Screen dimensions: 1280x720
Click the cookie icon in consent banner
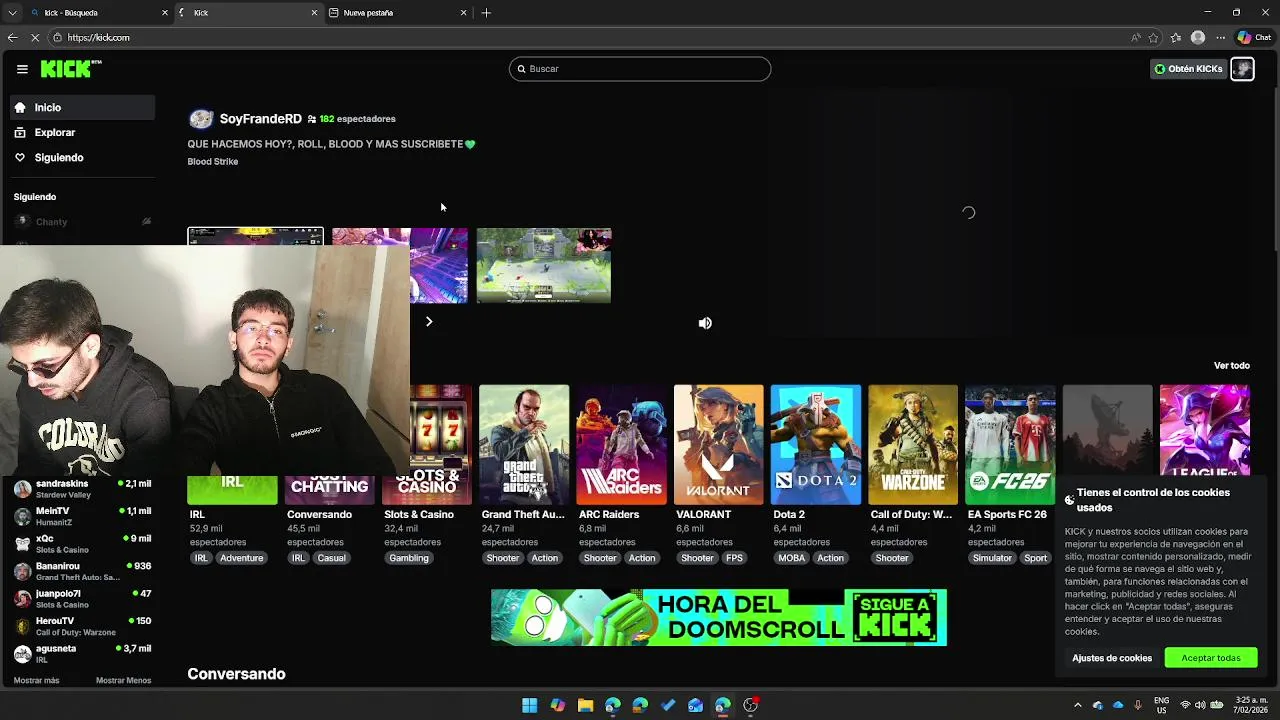(x=1069, y=500)
